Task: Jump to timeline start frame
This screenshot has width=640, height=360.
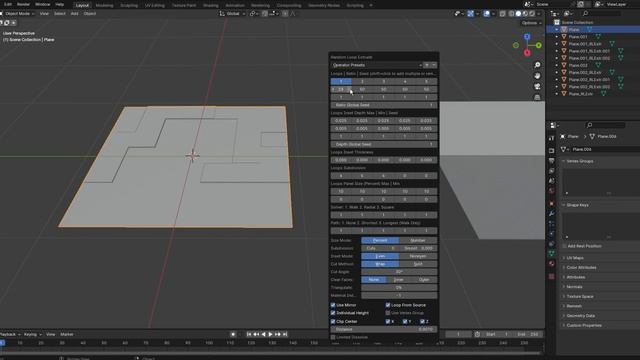Action: (x=249, y=334)
